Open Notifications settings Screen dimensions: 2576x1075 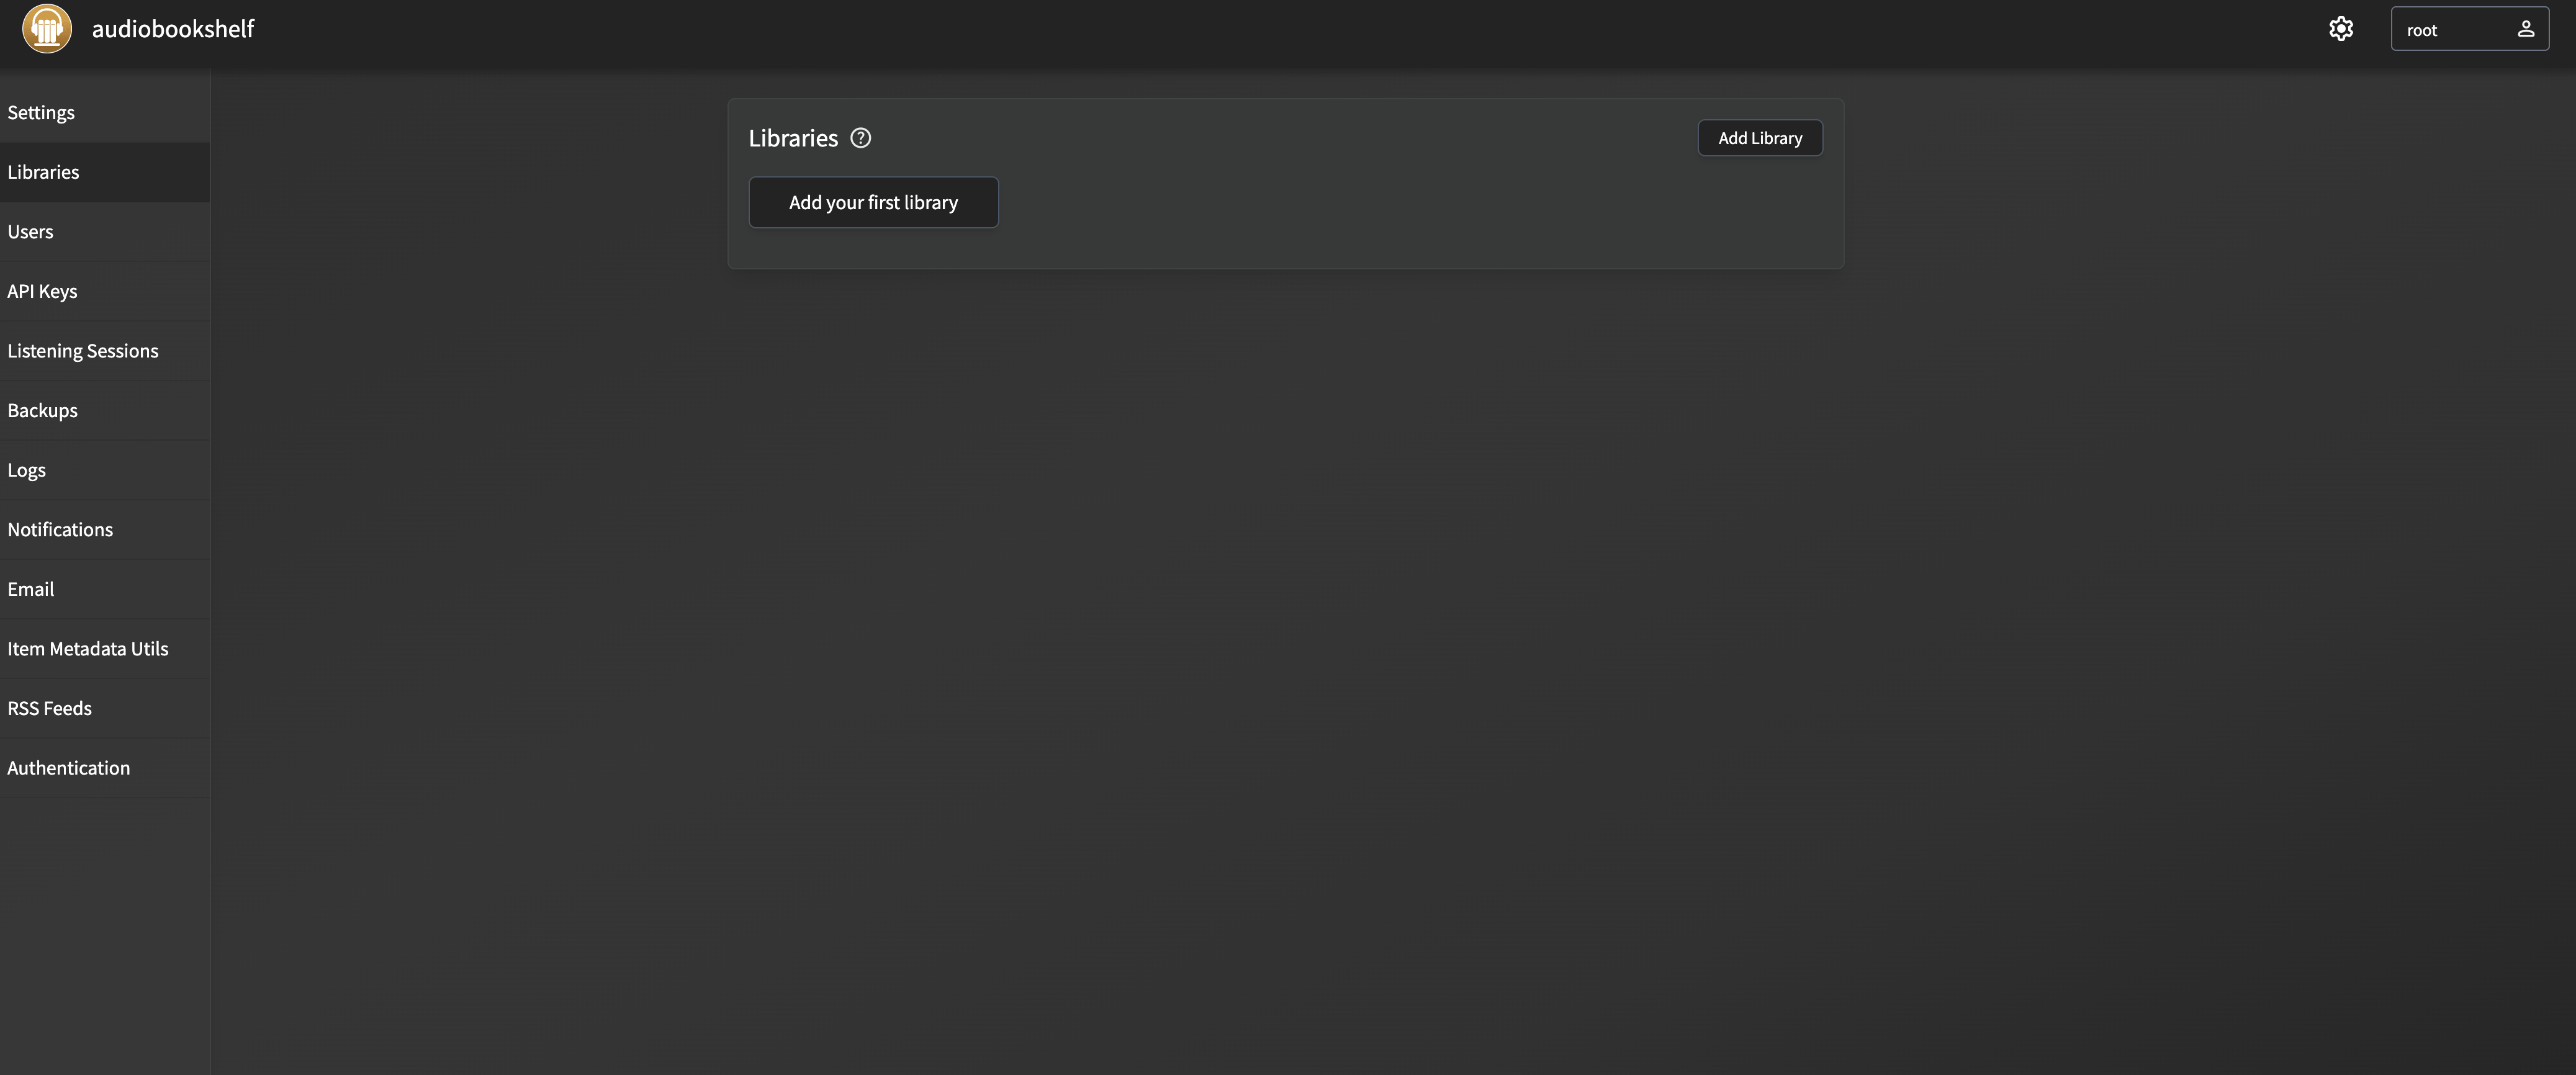pos(60,529)
